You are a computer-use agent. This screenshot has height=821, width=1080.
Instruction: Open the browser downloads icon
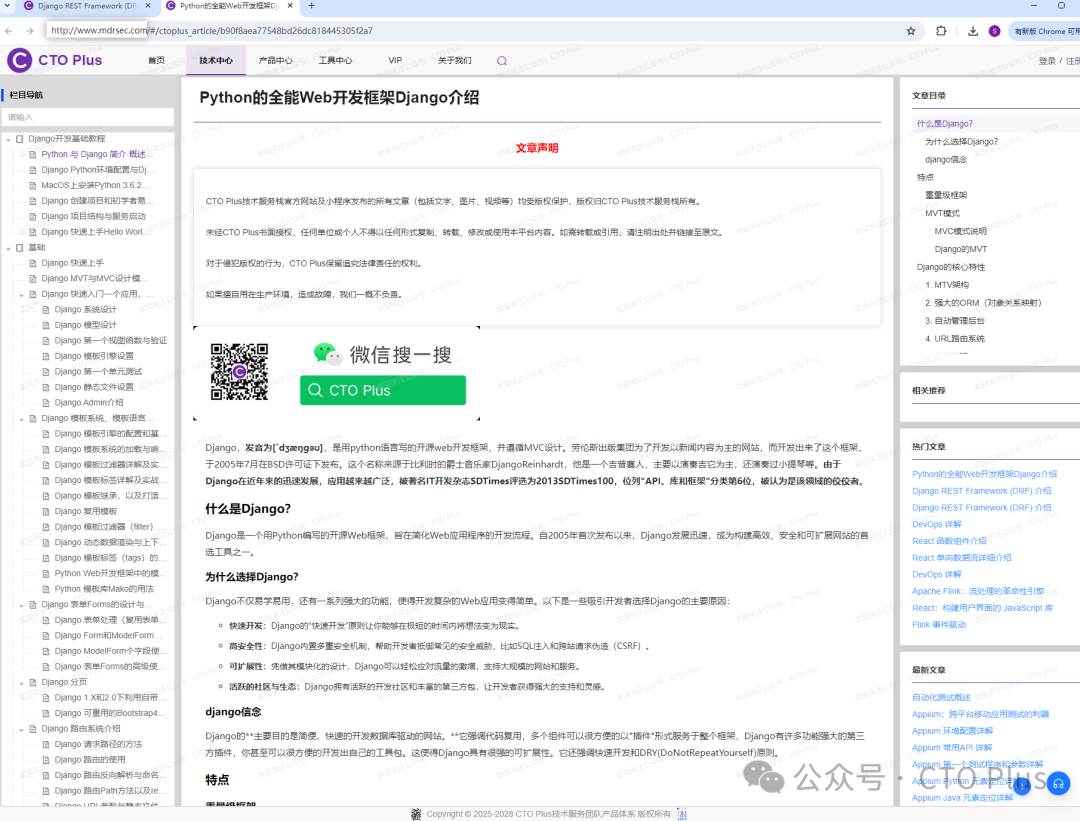pos(973,31)
